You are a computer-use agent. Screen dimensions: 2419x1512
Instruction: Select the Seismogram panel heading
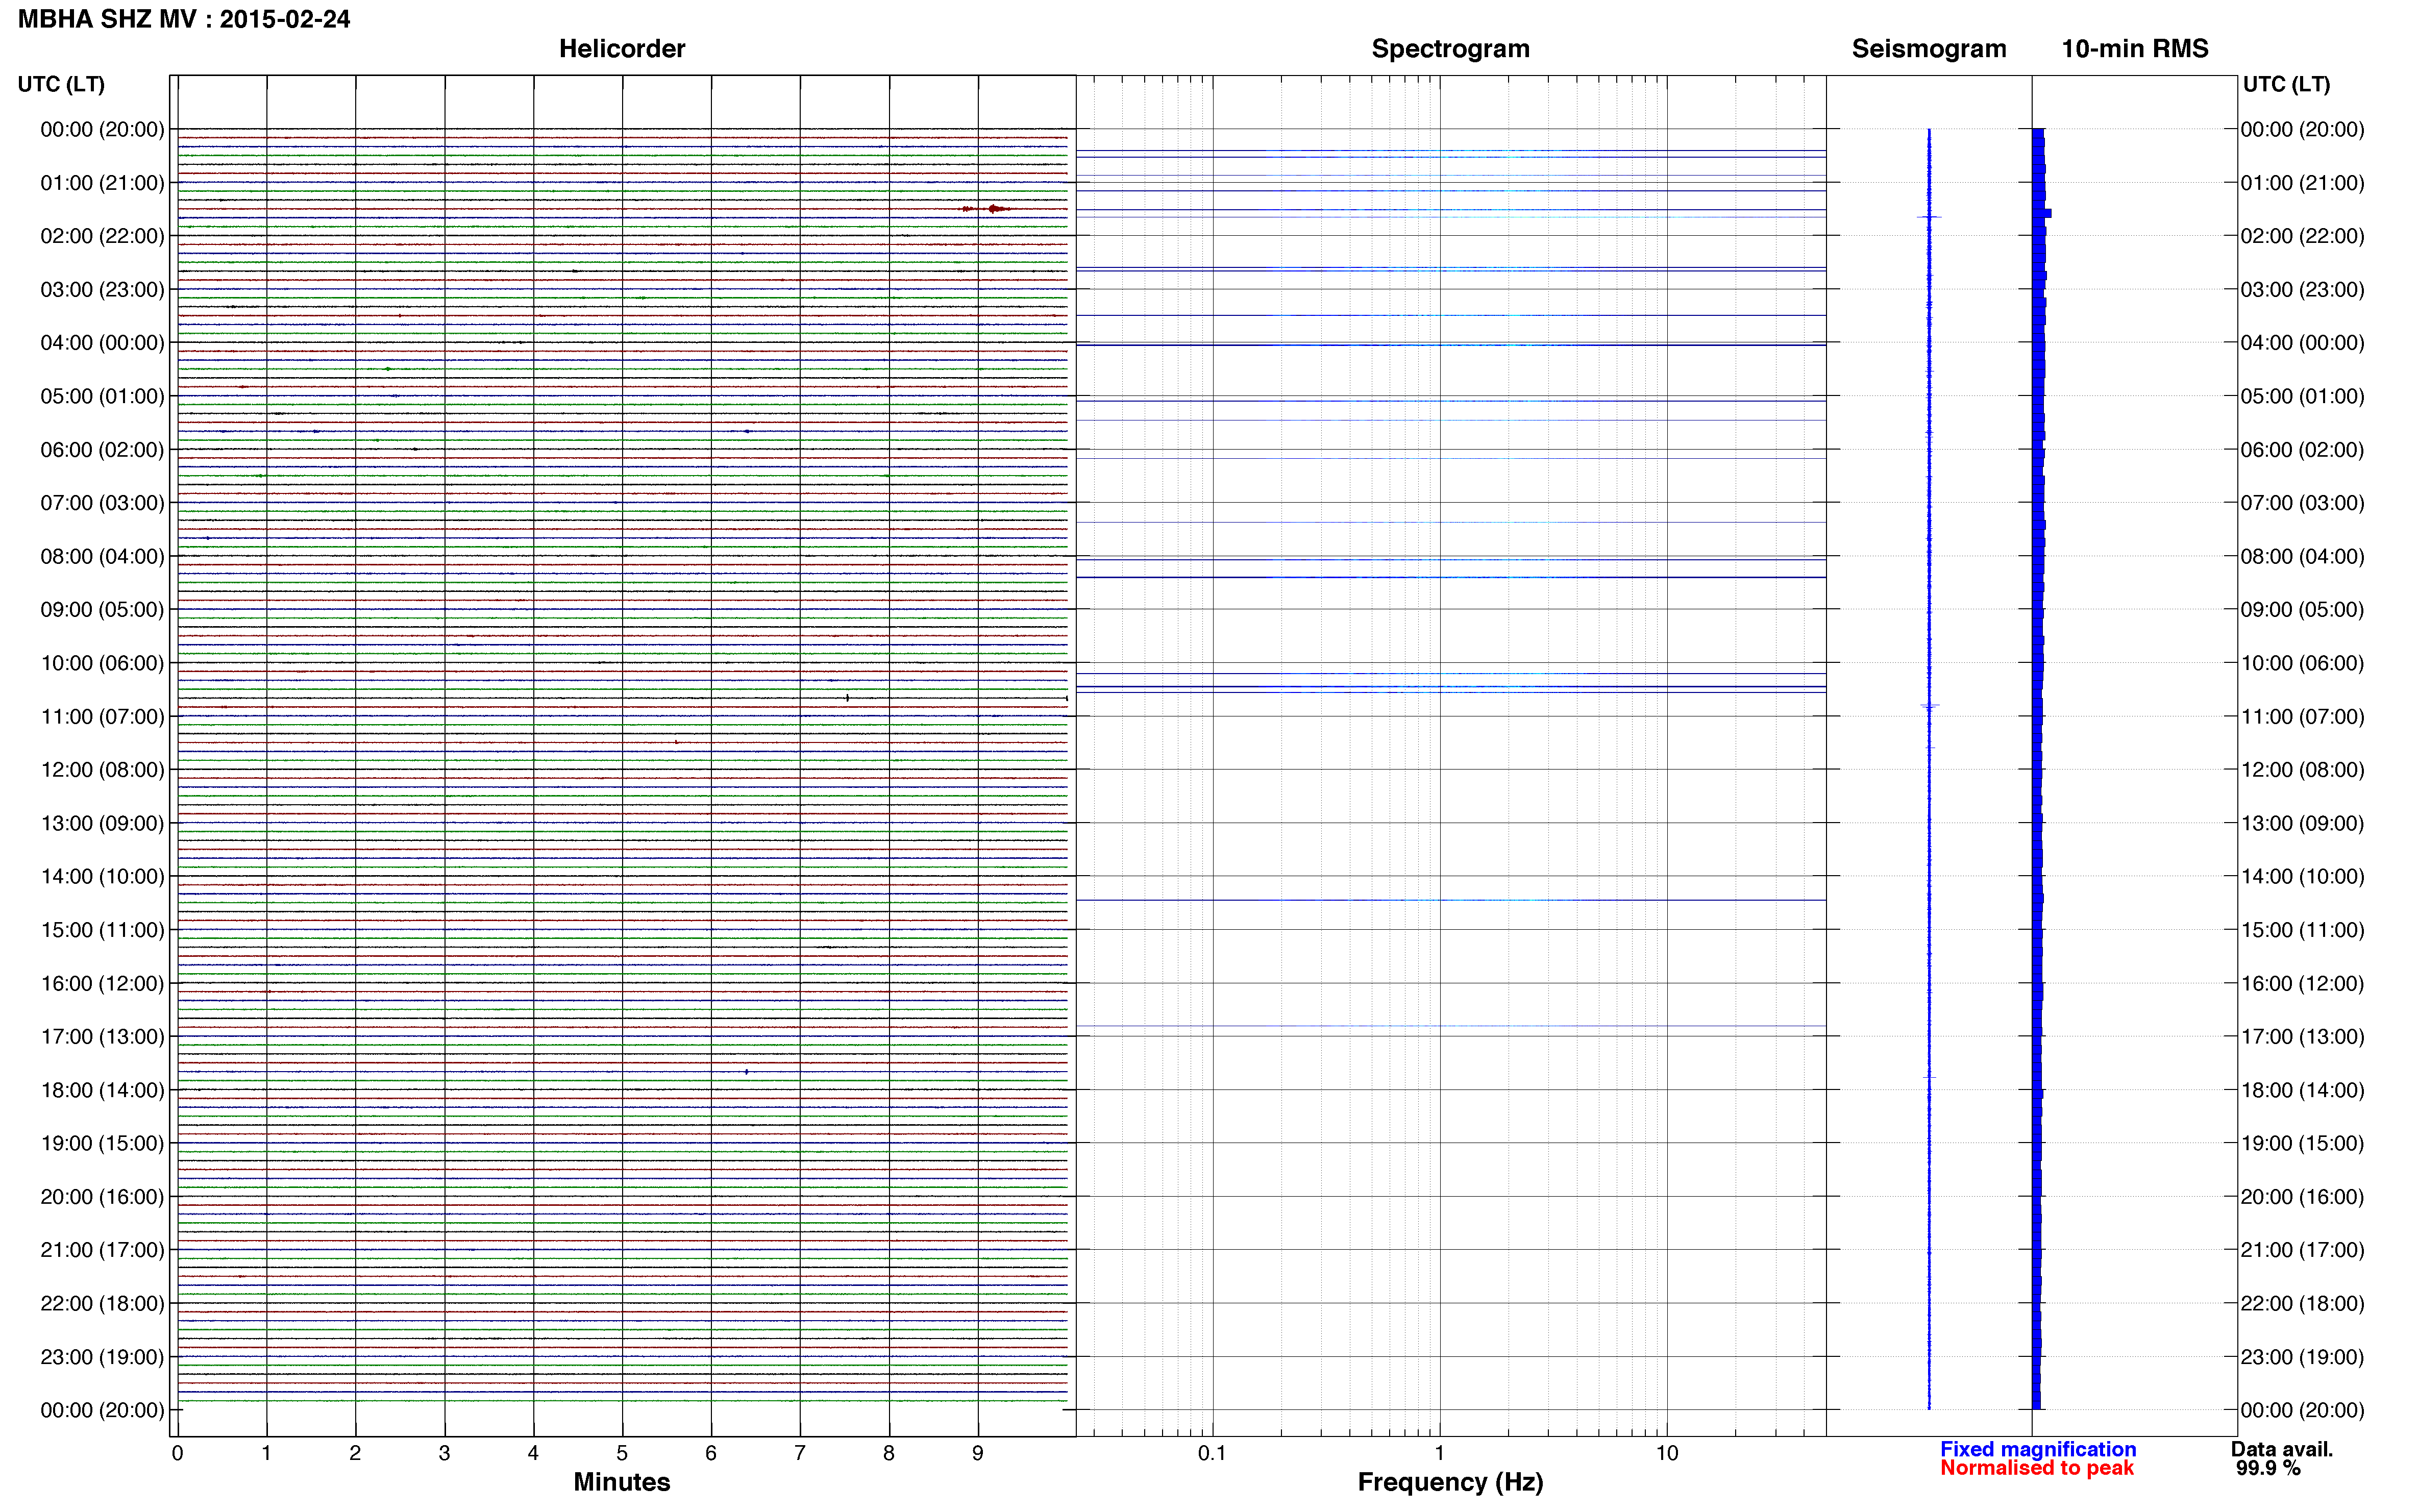tap(1929, 49)
